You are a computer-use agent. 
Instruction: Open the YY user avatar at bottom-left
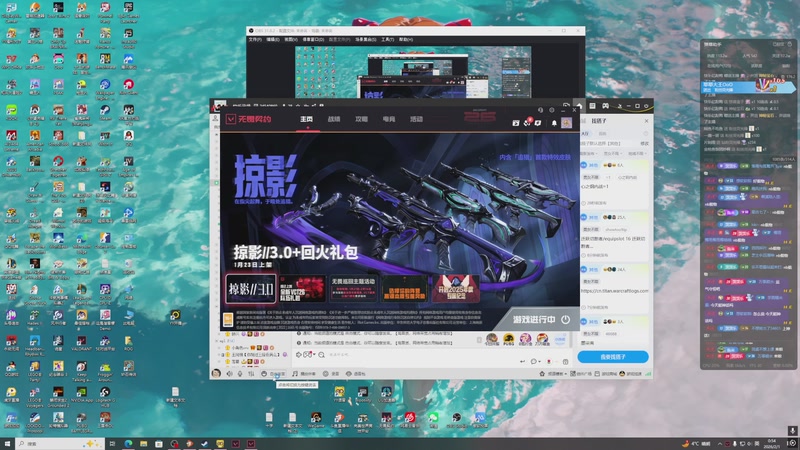click(216, 373)
